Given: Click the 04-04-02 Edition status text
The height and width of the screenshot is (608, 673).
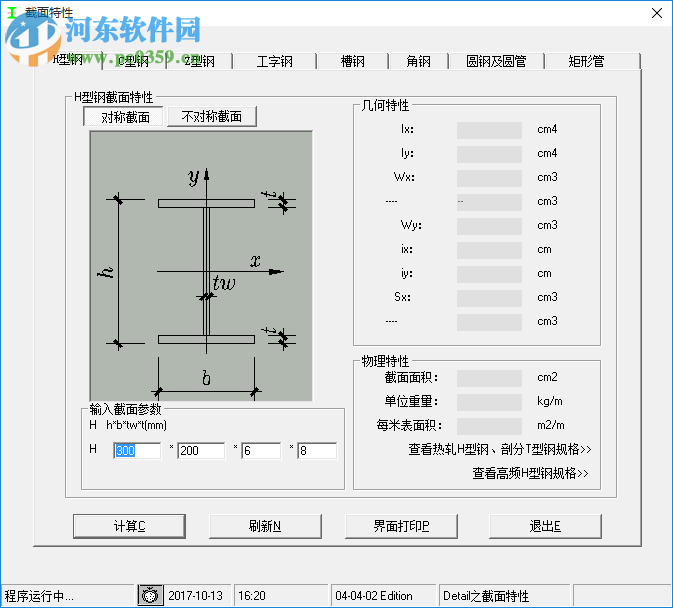Looking at the screenshot, I should (373, 596).
